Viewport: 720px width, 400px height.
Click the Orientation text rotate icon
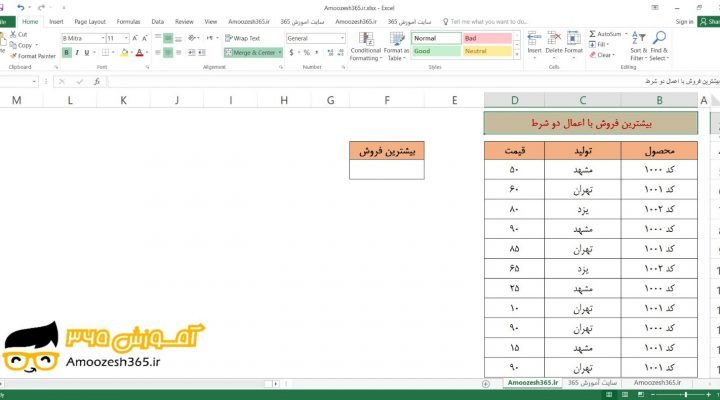(192, 38)
